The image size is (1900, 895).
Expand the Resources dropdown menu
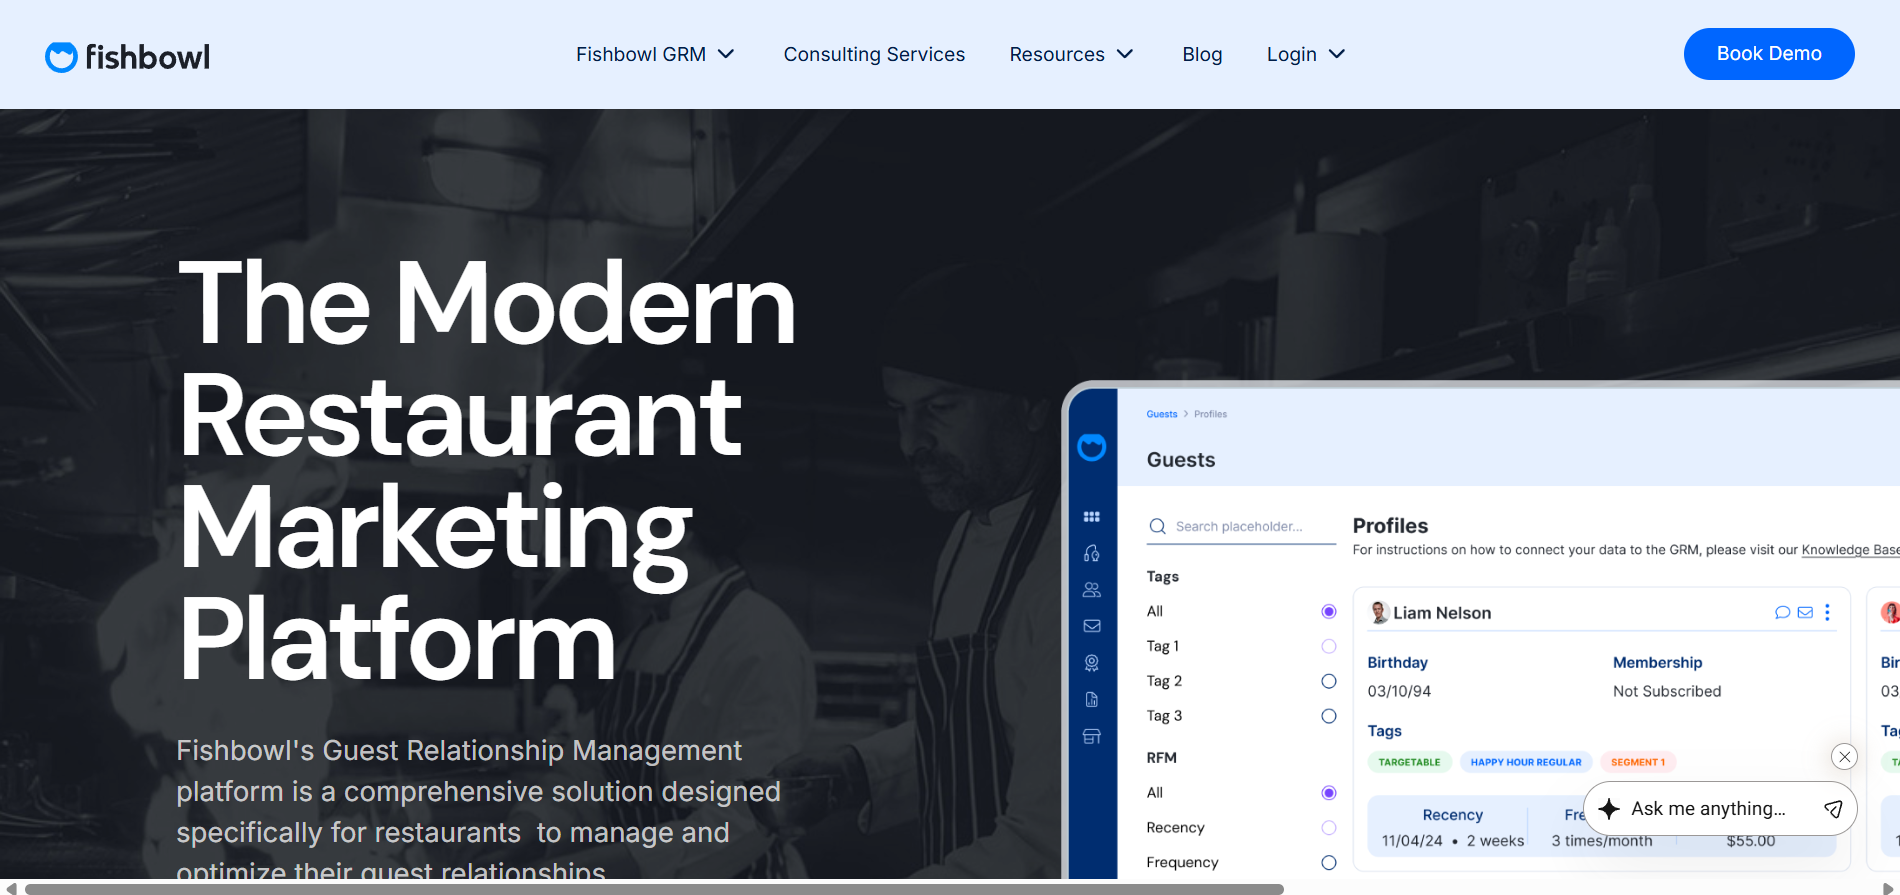pyautogui.click(x=1071, y=54)
